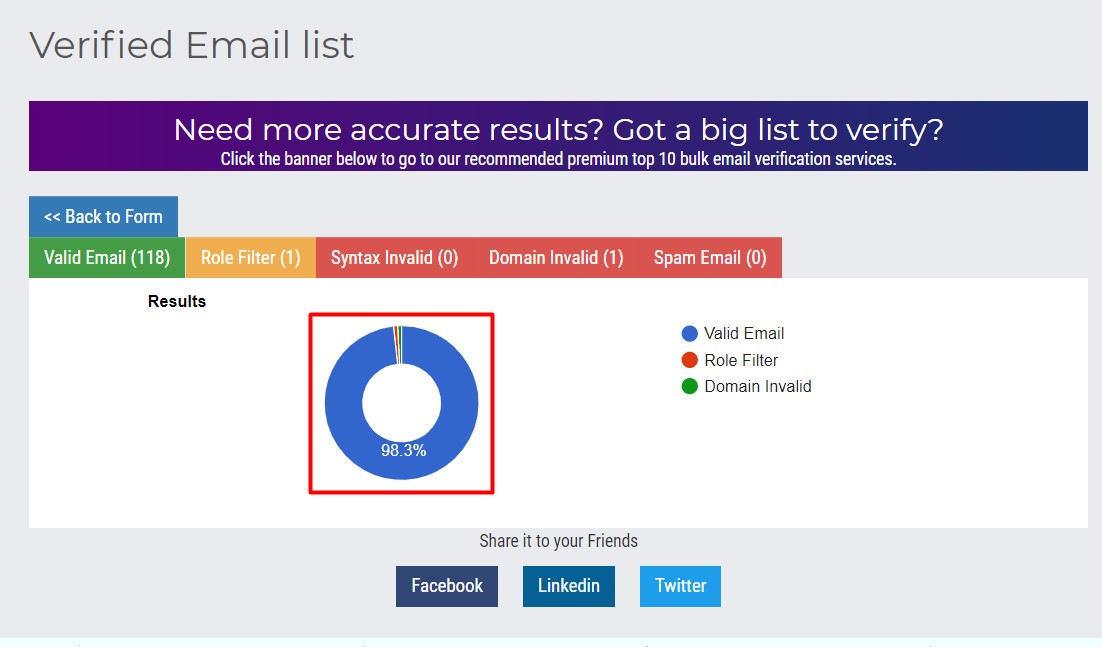Switch to the Role Filter (1) tab
This screenshot has height=647, width=1102.
pyautogui.click(x=249, y=257)
